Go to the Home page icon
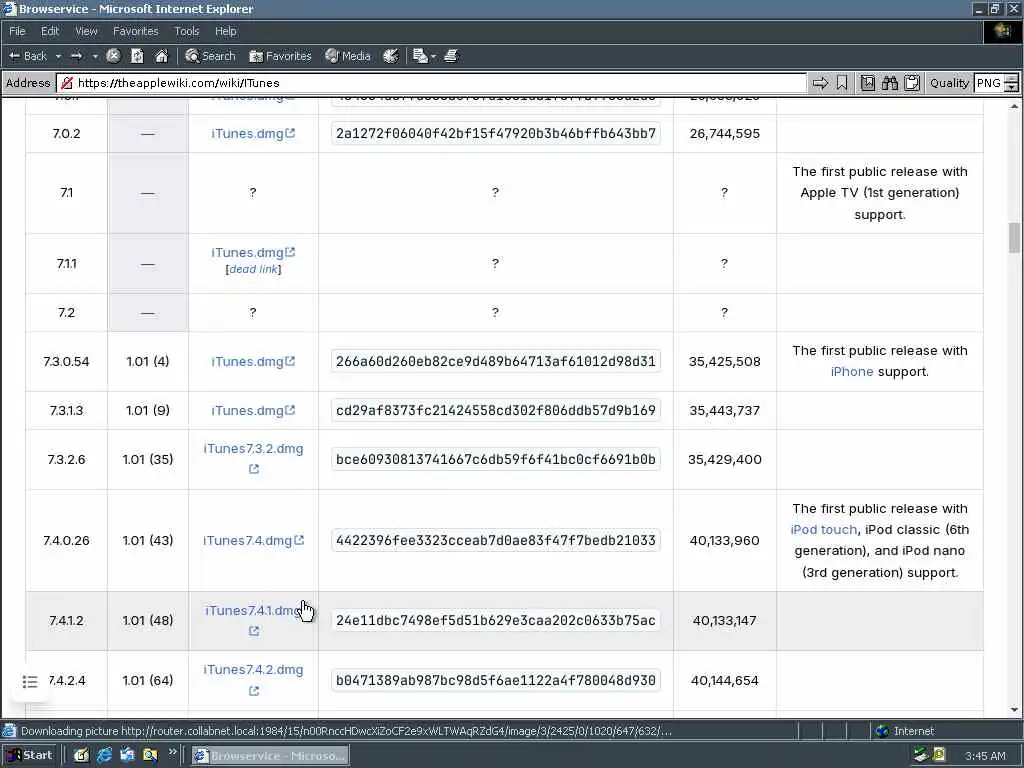 tap(161, 56)
